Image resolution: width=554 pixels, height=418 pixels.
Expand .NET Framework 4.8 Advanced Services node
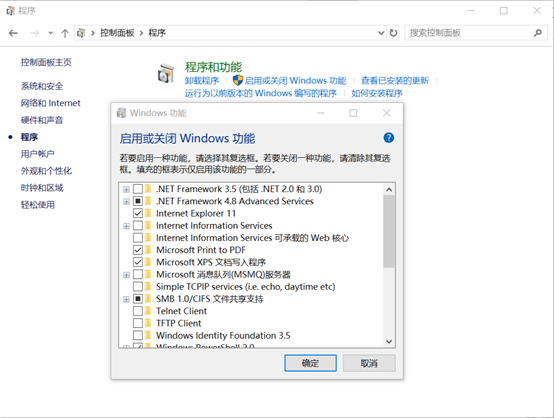[126, 202]
